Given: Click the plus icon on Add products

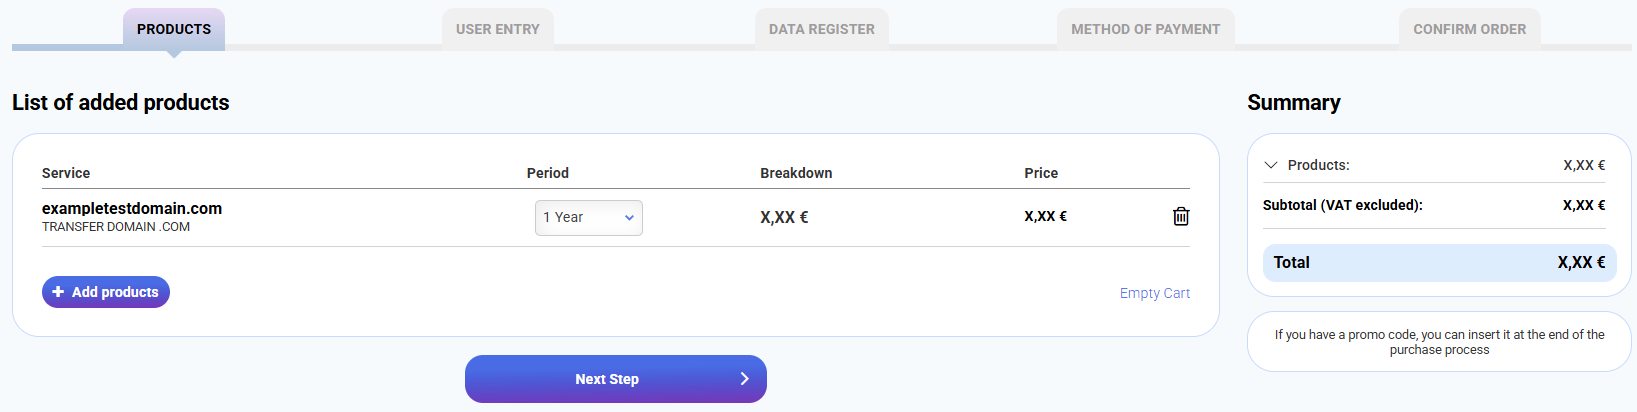Looking at the screenshot, I should [x=58, y=292].
